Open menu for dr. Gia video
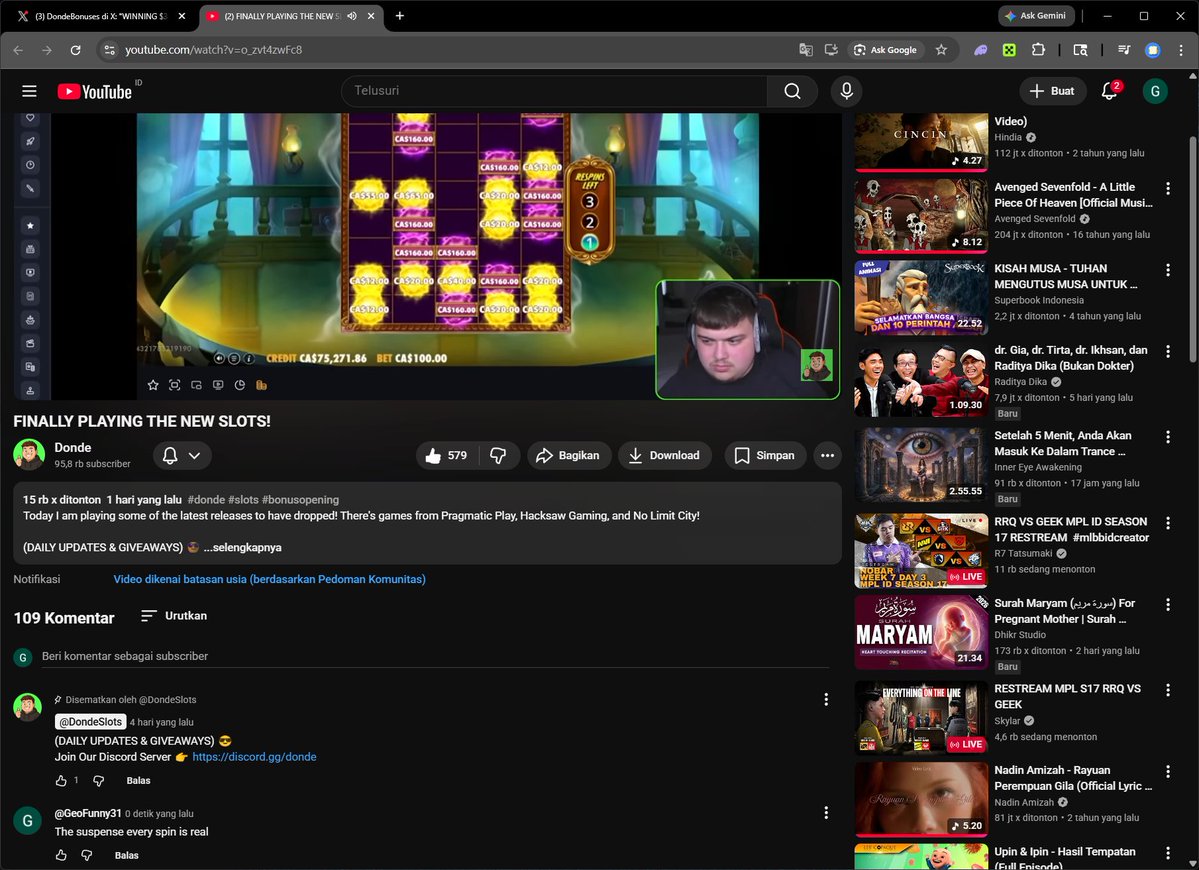This screenshot has height=870, width=1199. [x=1168, y=352]
